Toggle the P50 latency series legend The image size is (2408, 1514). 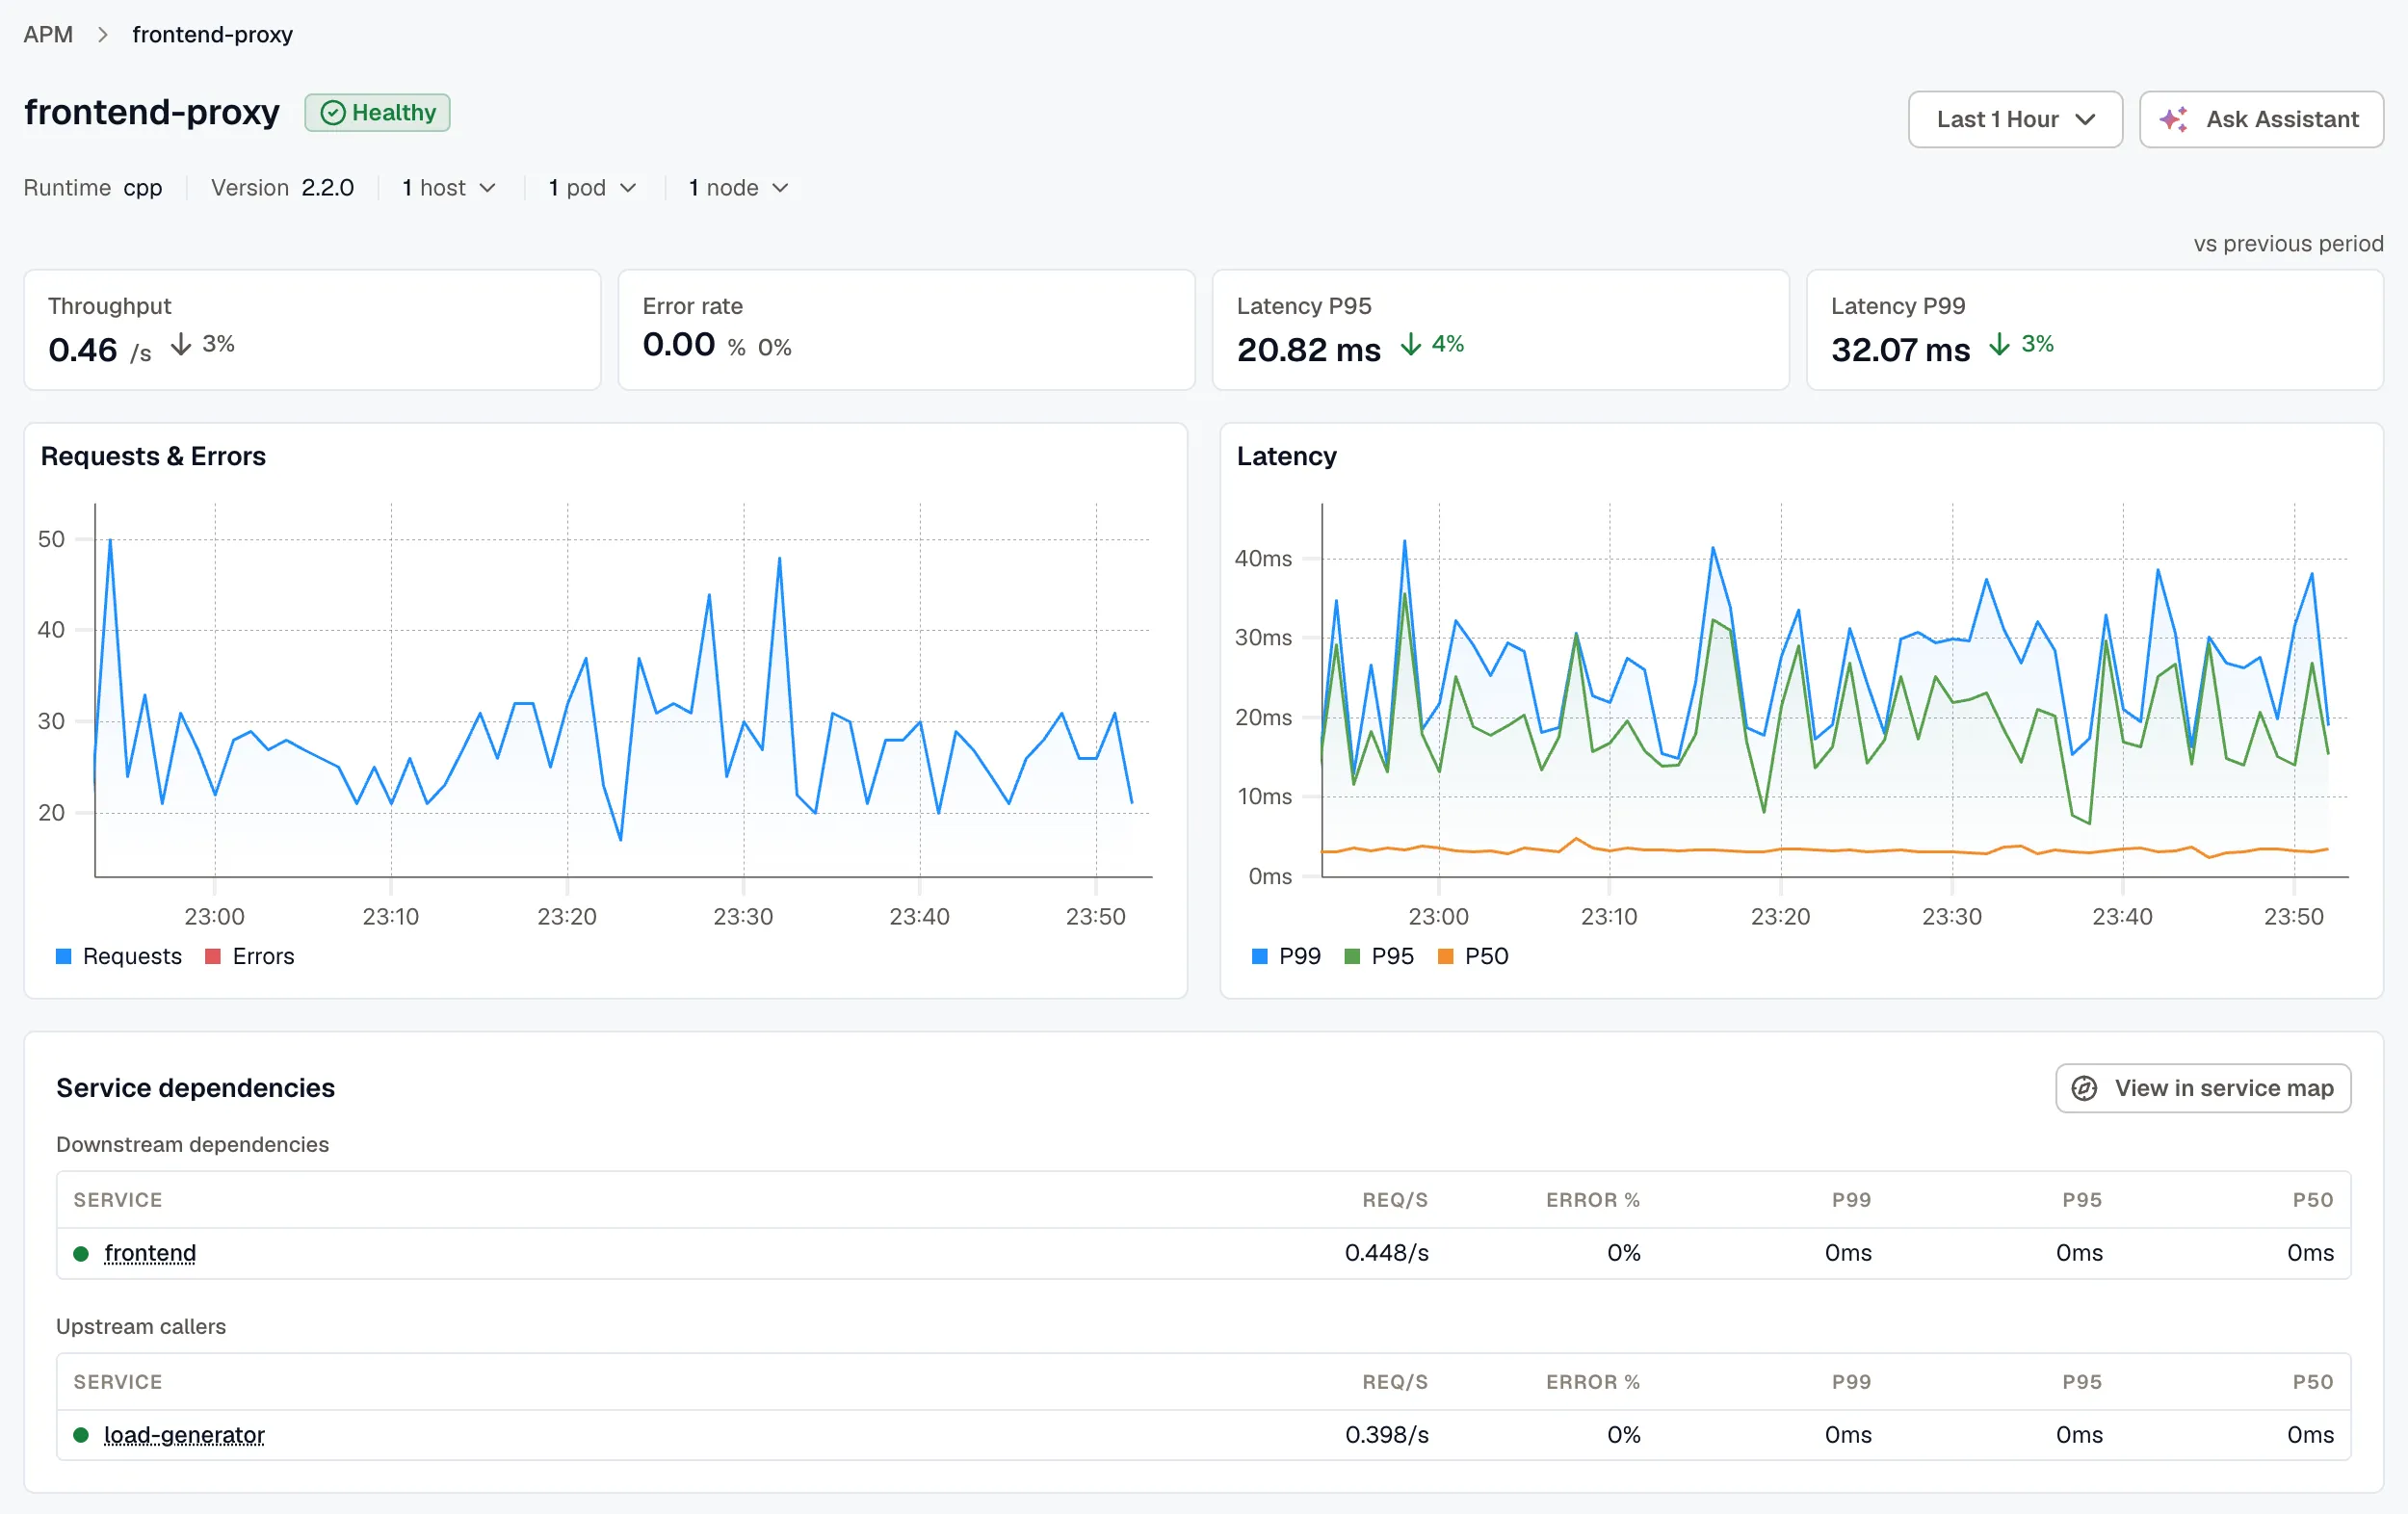[1472, 956]
